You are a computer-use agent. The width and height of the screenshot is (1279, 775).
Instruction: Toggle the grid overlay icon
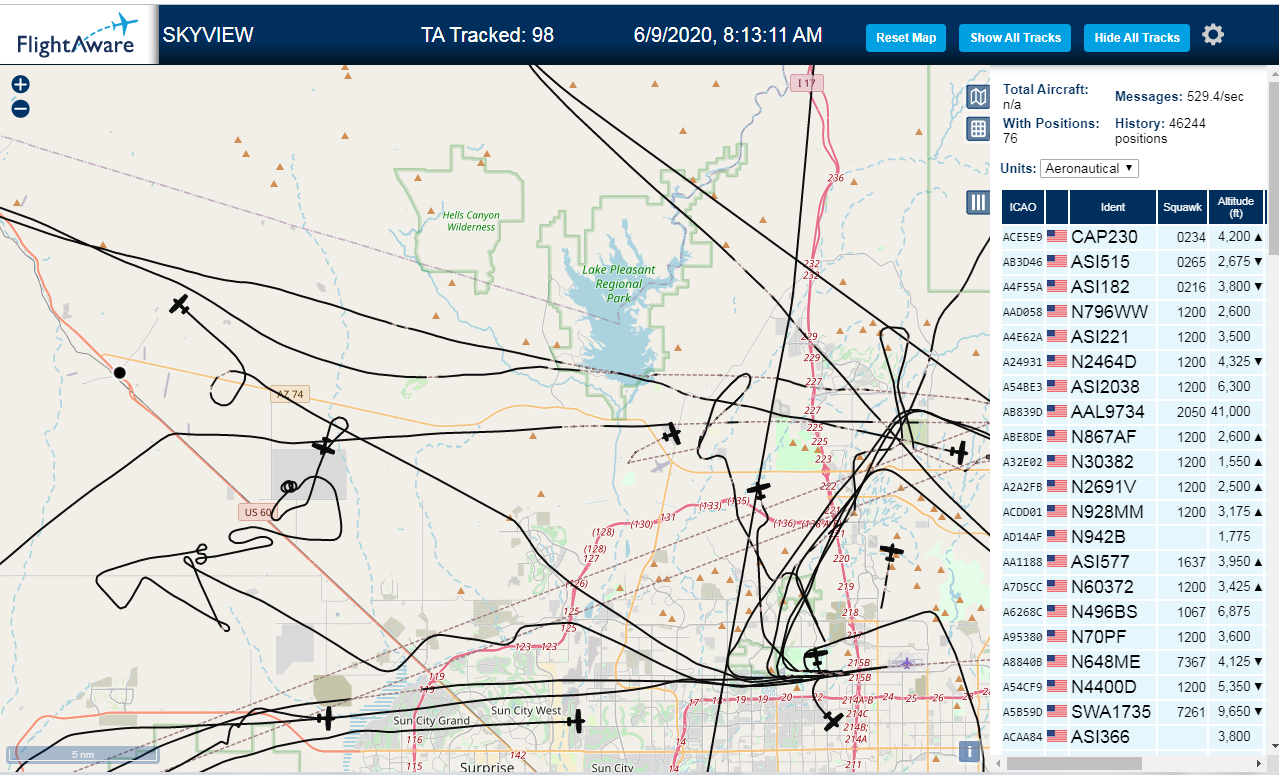click(978, 128)
